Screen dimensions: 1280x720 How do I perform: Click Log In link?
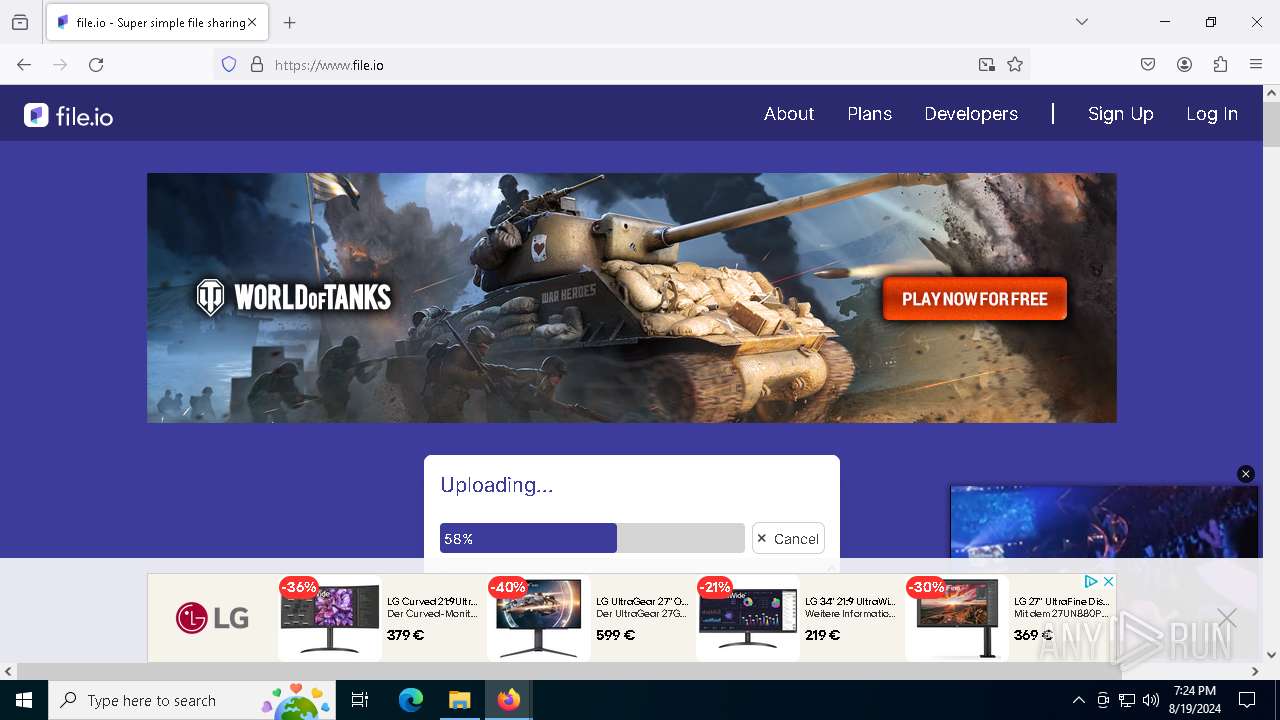[1212, 114]
